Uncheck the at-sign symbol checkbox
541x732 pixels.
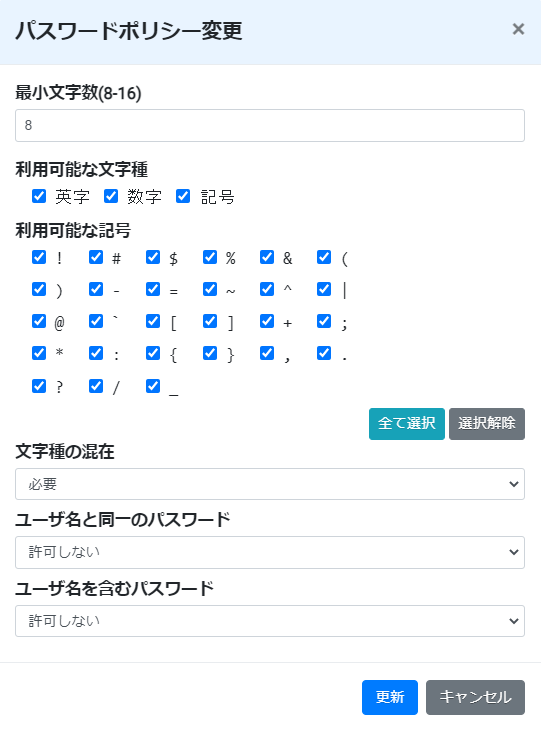point(39,321)
